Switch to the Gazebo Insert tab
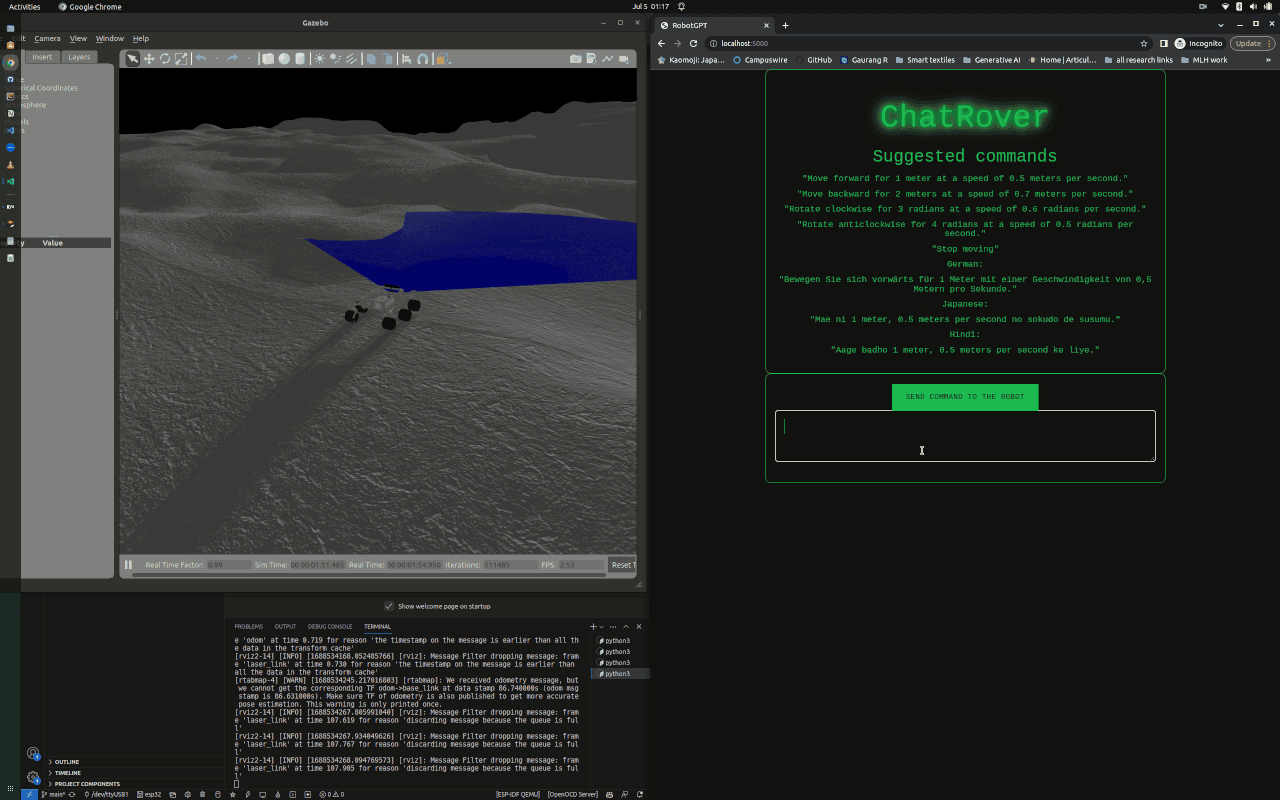The width and height of the screenshot is (1280, 800). [x=42, y=57]
